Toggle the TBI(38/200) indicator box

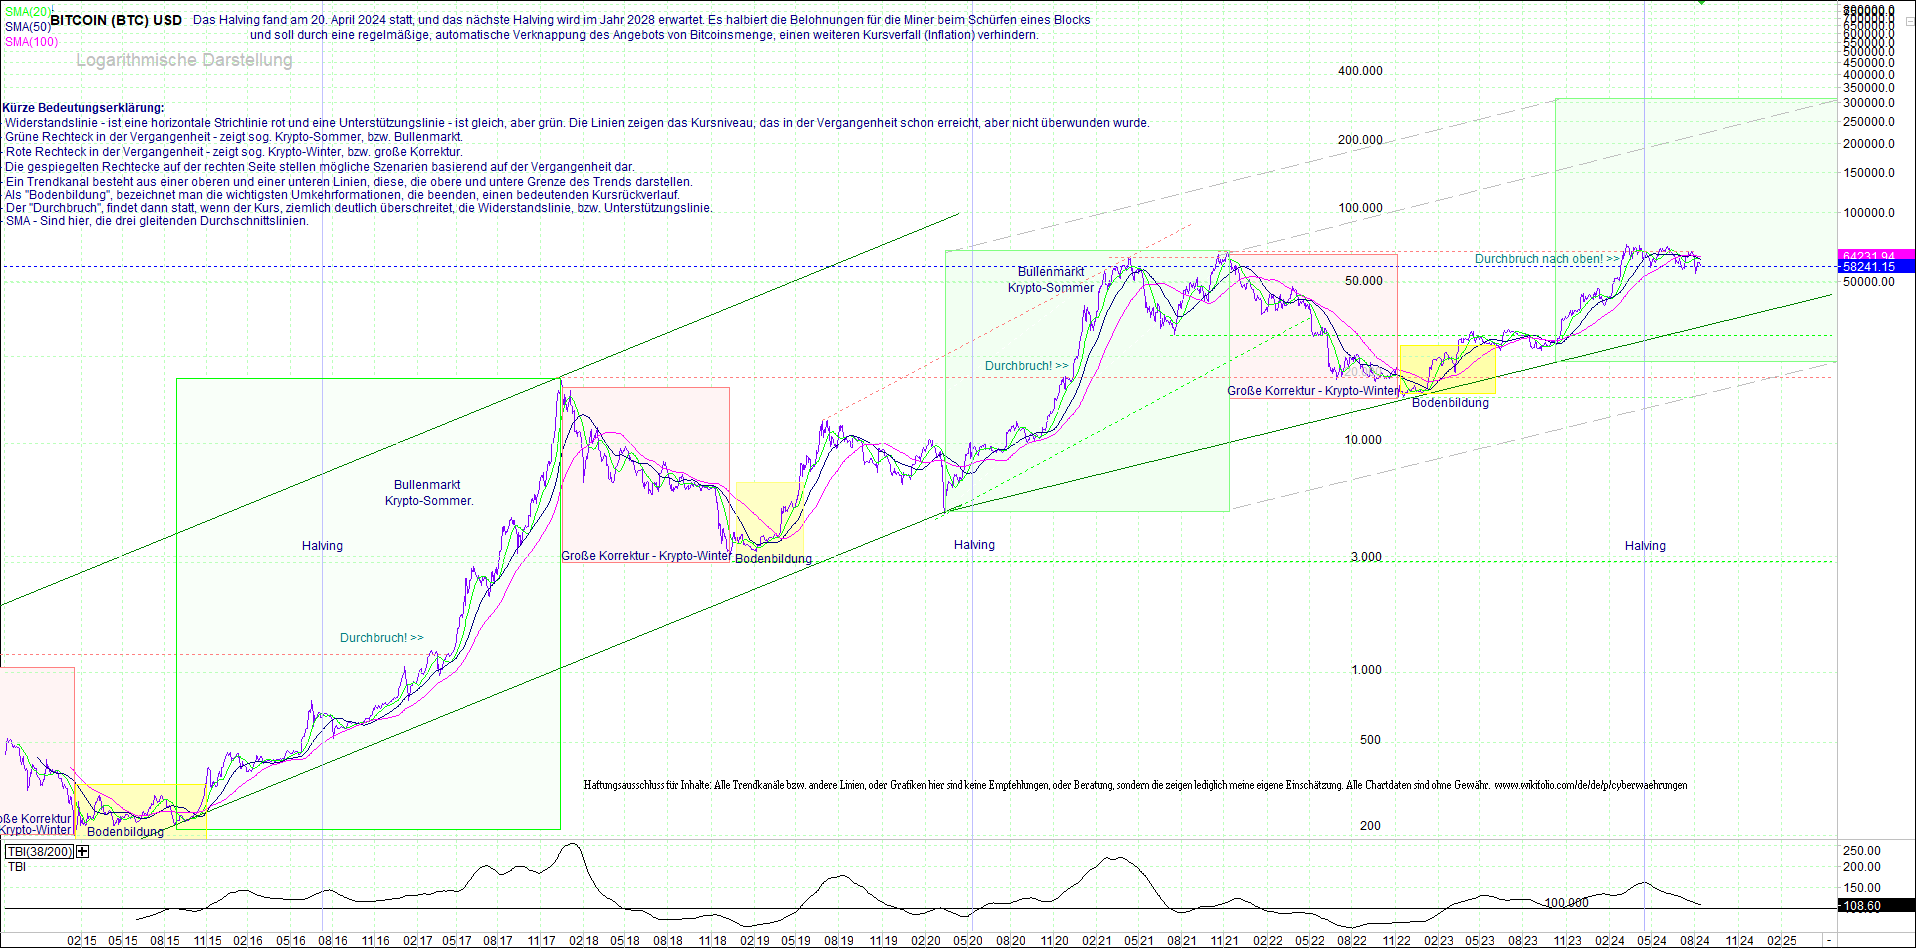point(40,851)
